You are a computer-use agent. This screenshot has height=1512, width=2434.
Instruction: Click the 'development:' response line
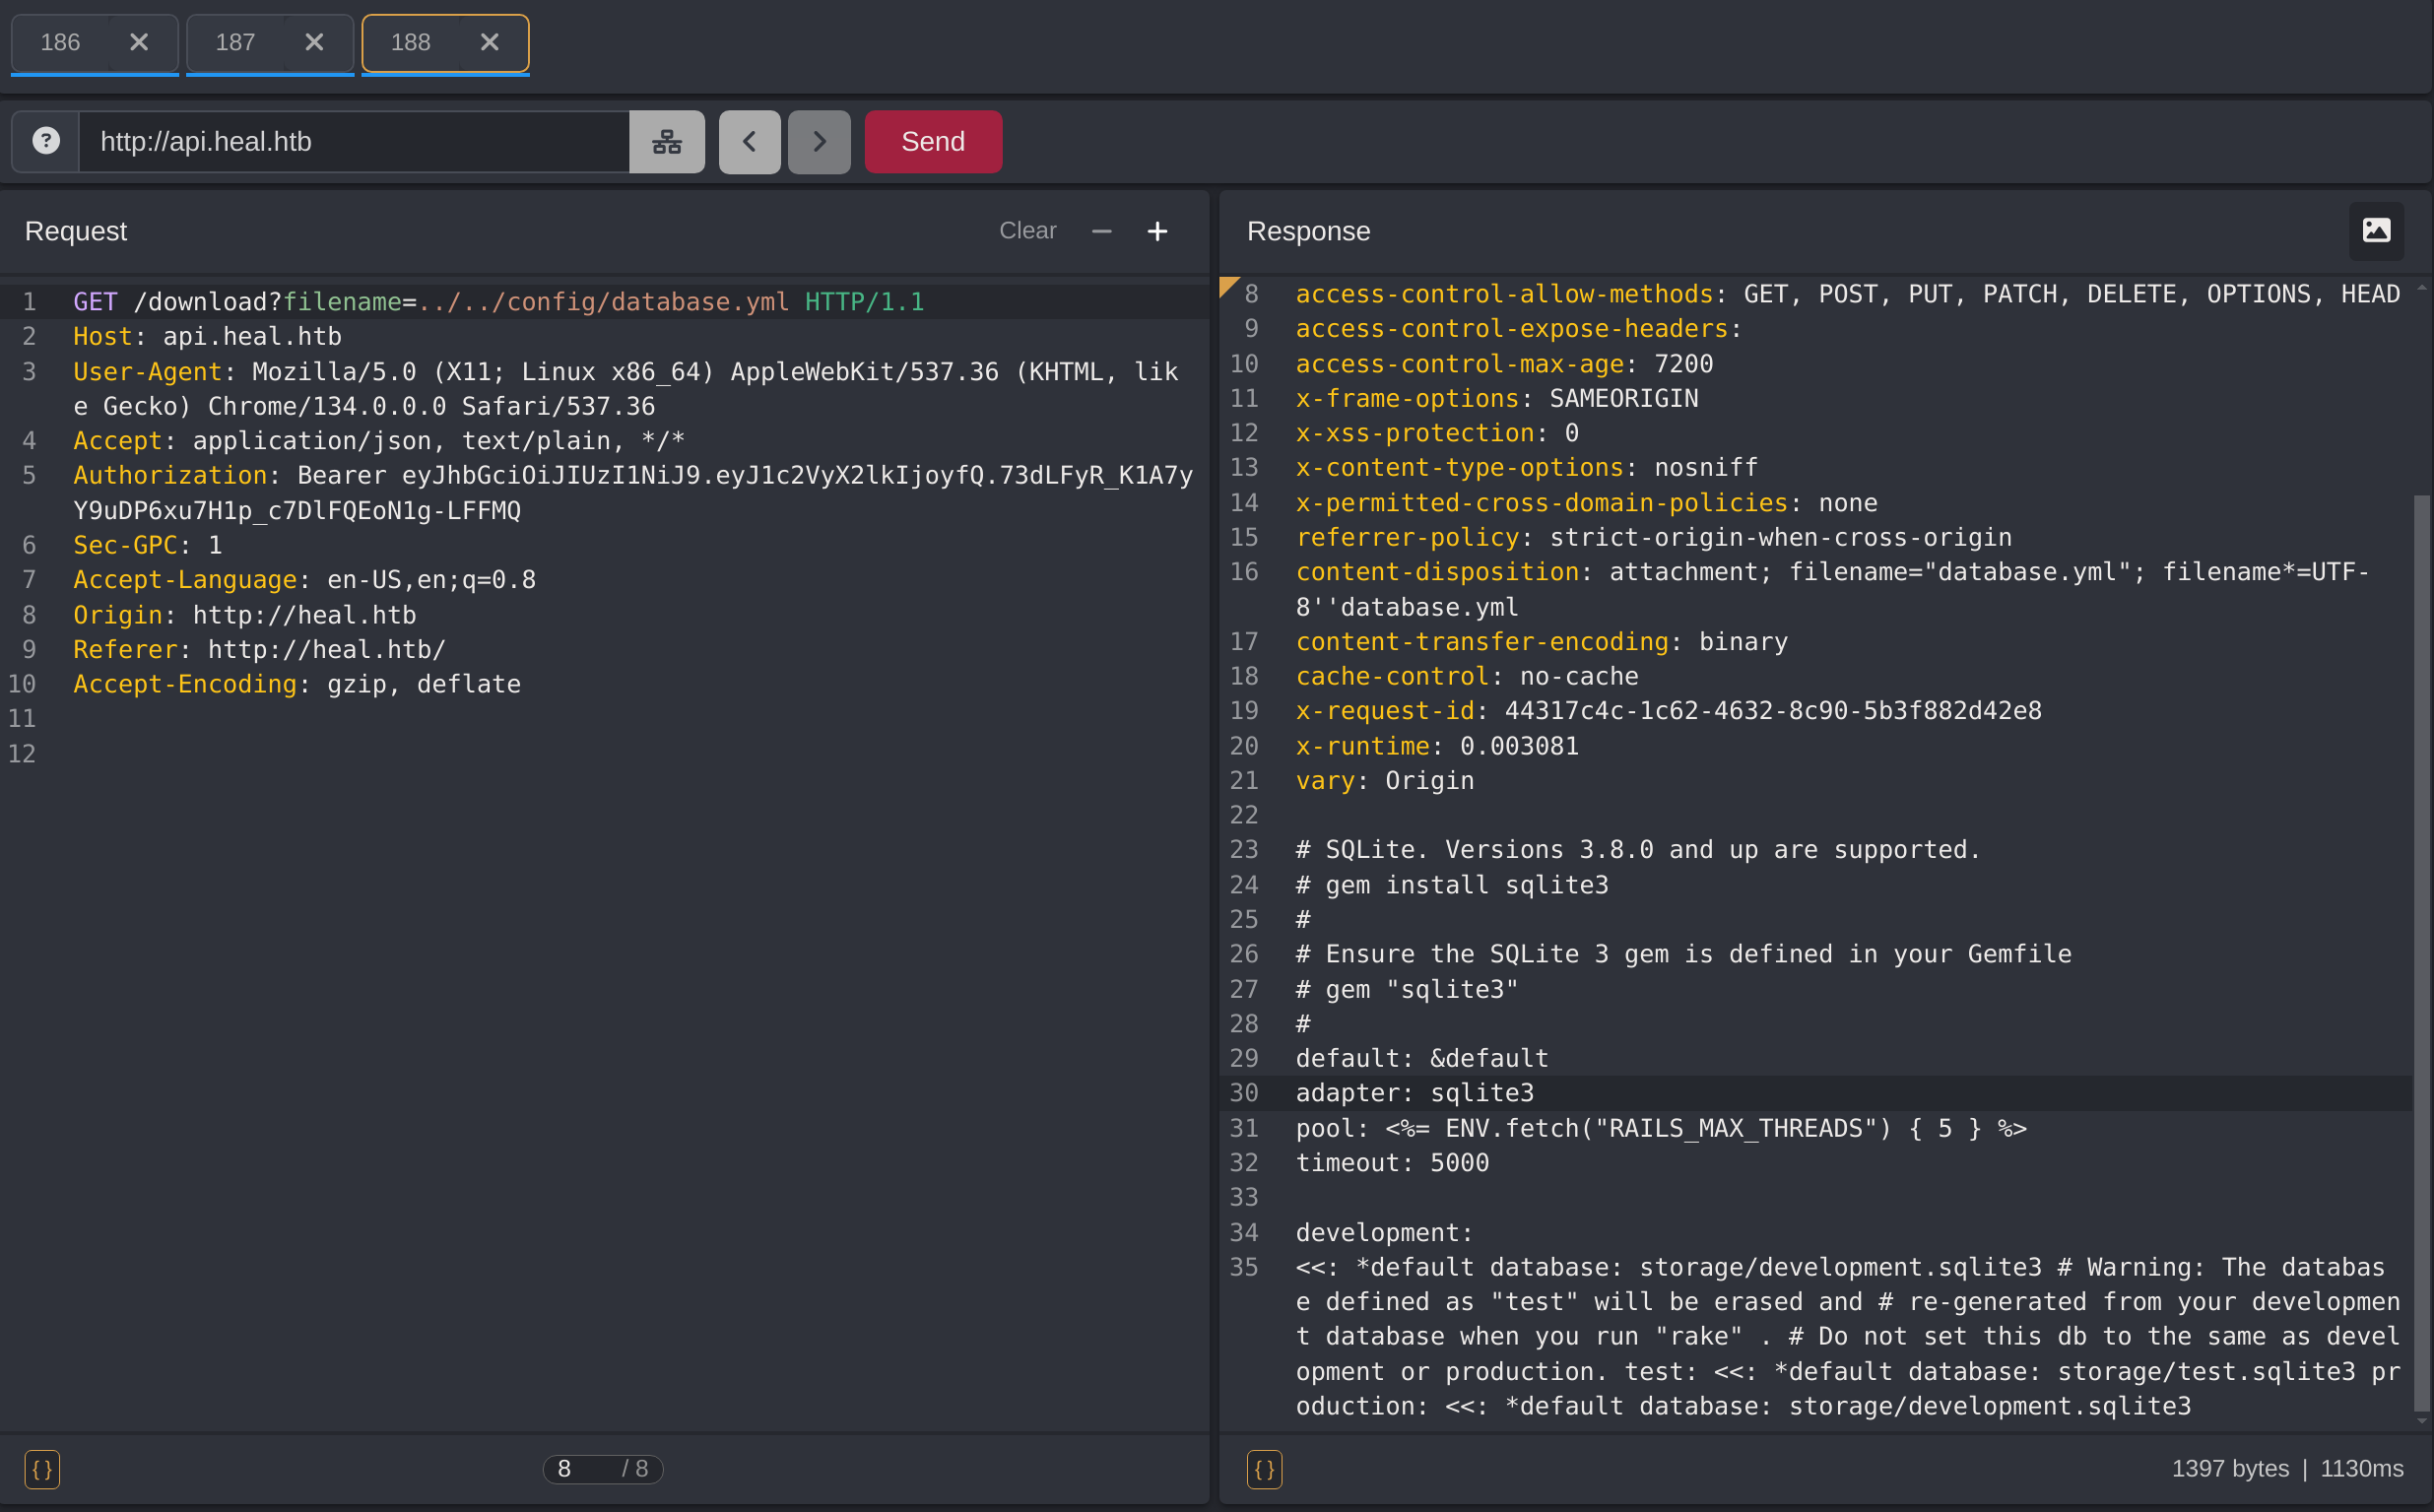coord(1384,1233)
